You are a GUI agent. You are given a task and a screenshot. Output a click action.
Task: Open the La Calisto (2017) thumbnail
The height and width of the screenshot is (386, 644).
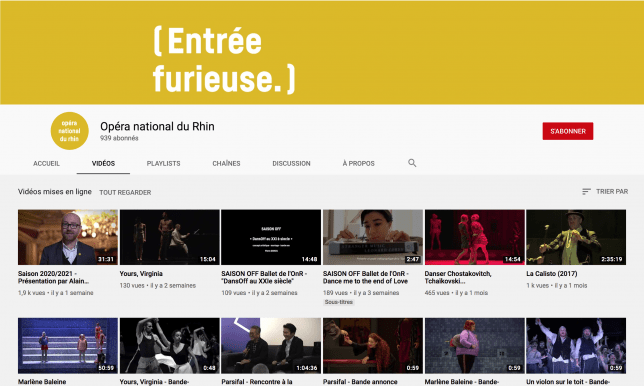[576, 237]
